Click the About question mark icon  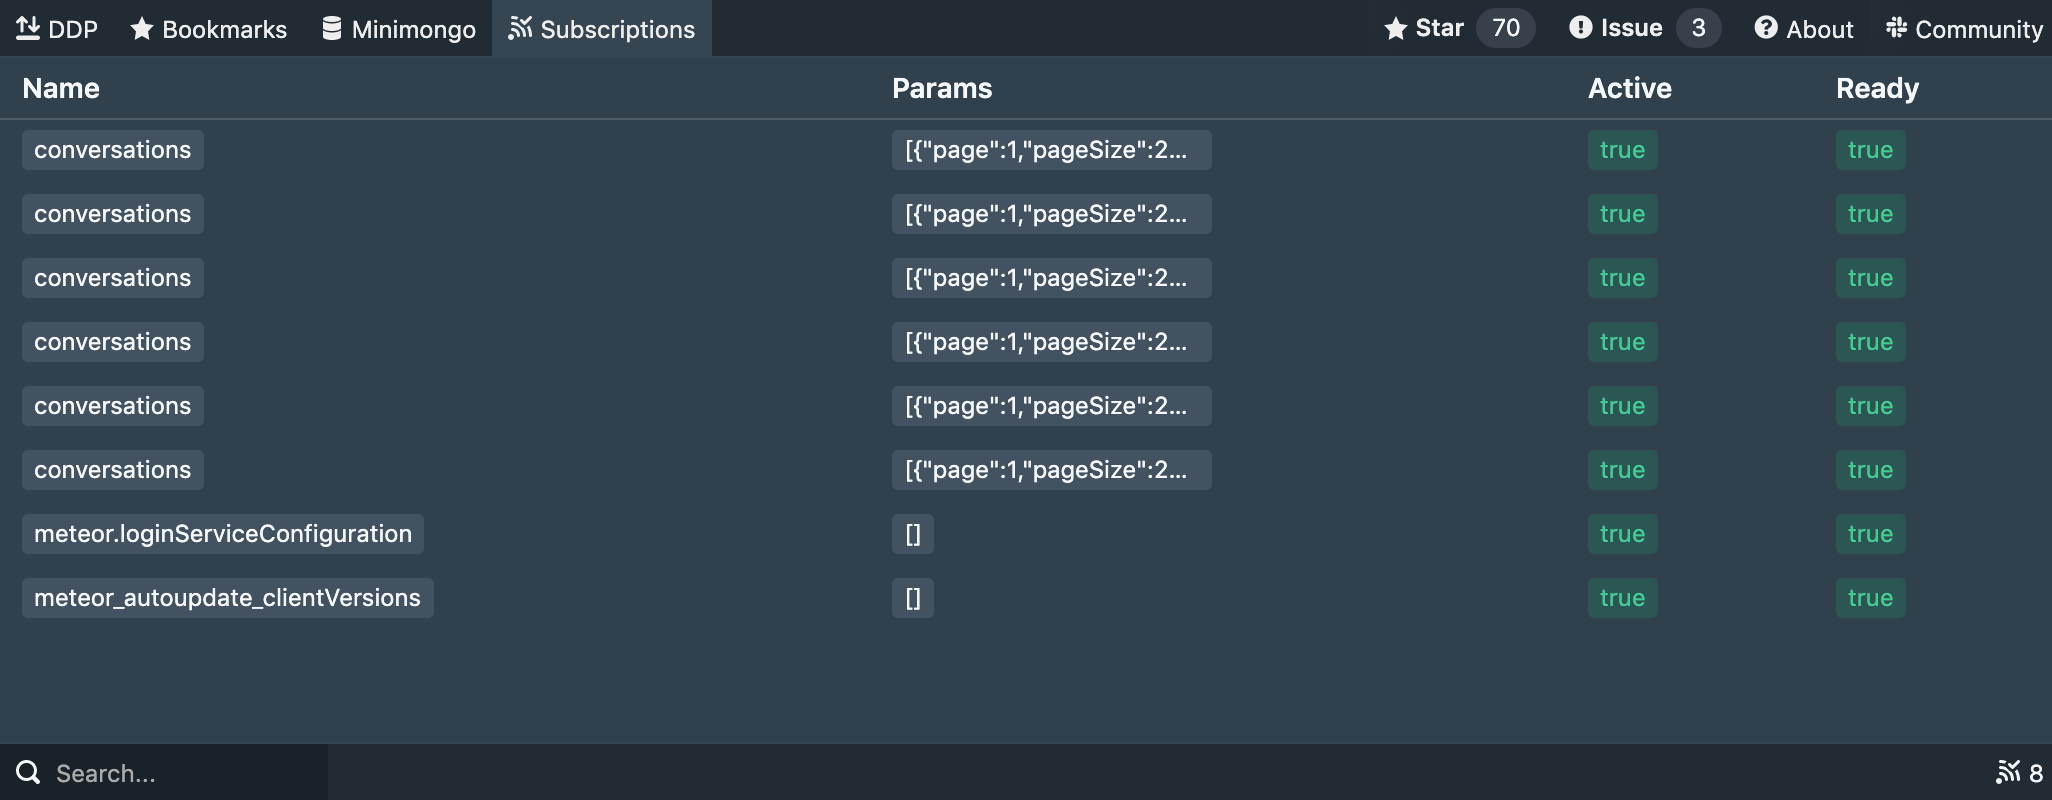(x=1766, y=28)
